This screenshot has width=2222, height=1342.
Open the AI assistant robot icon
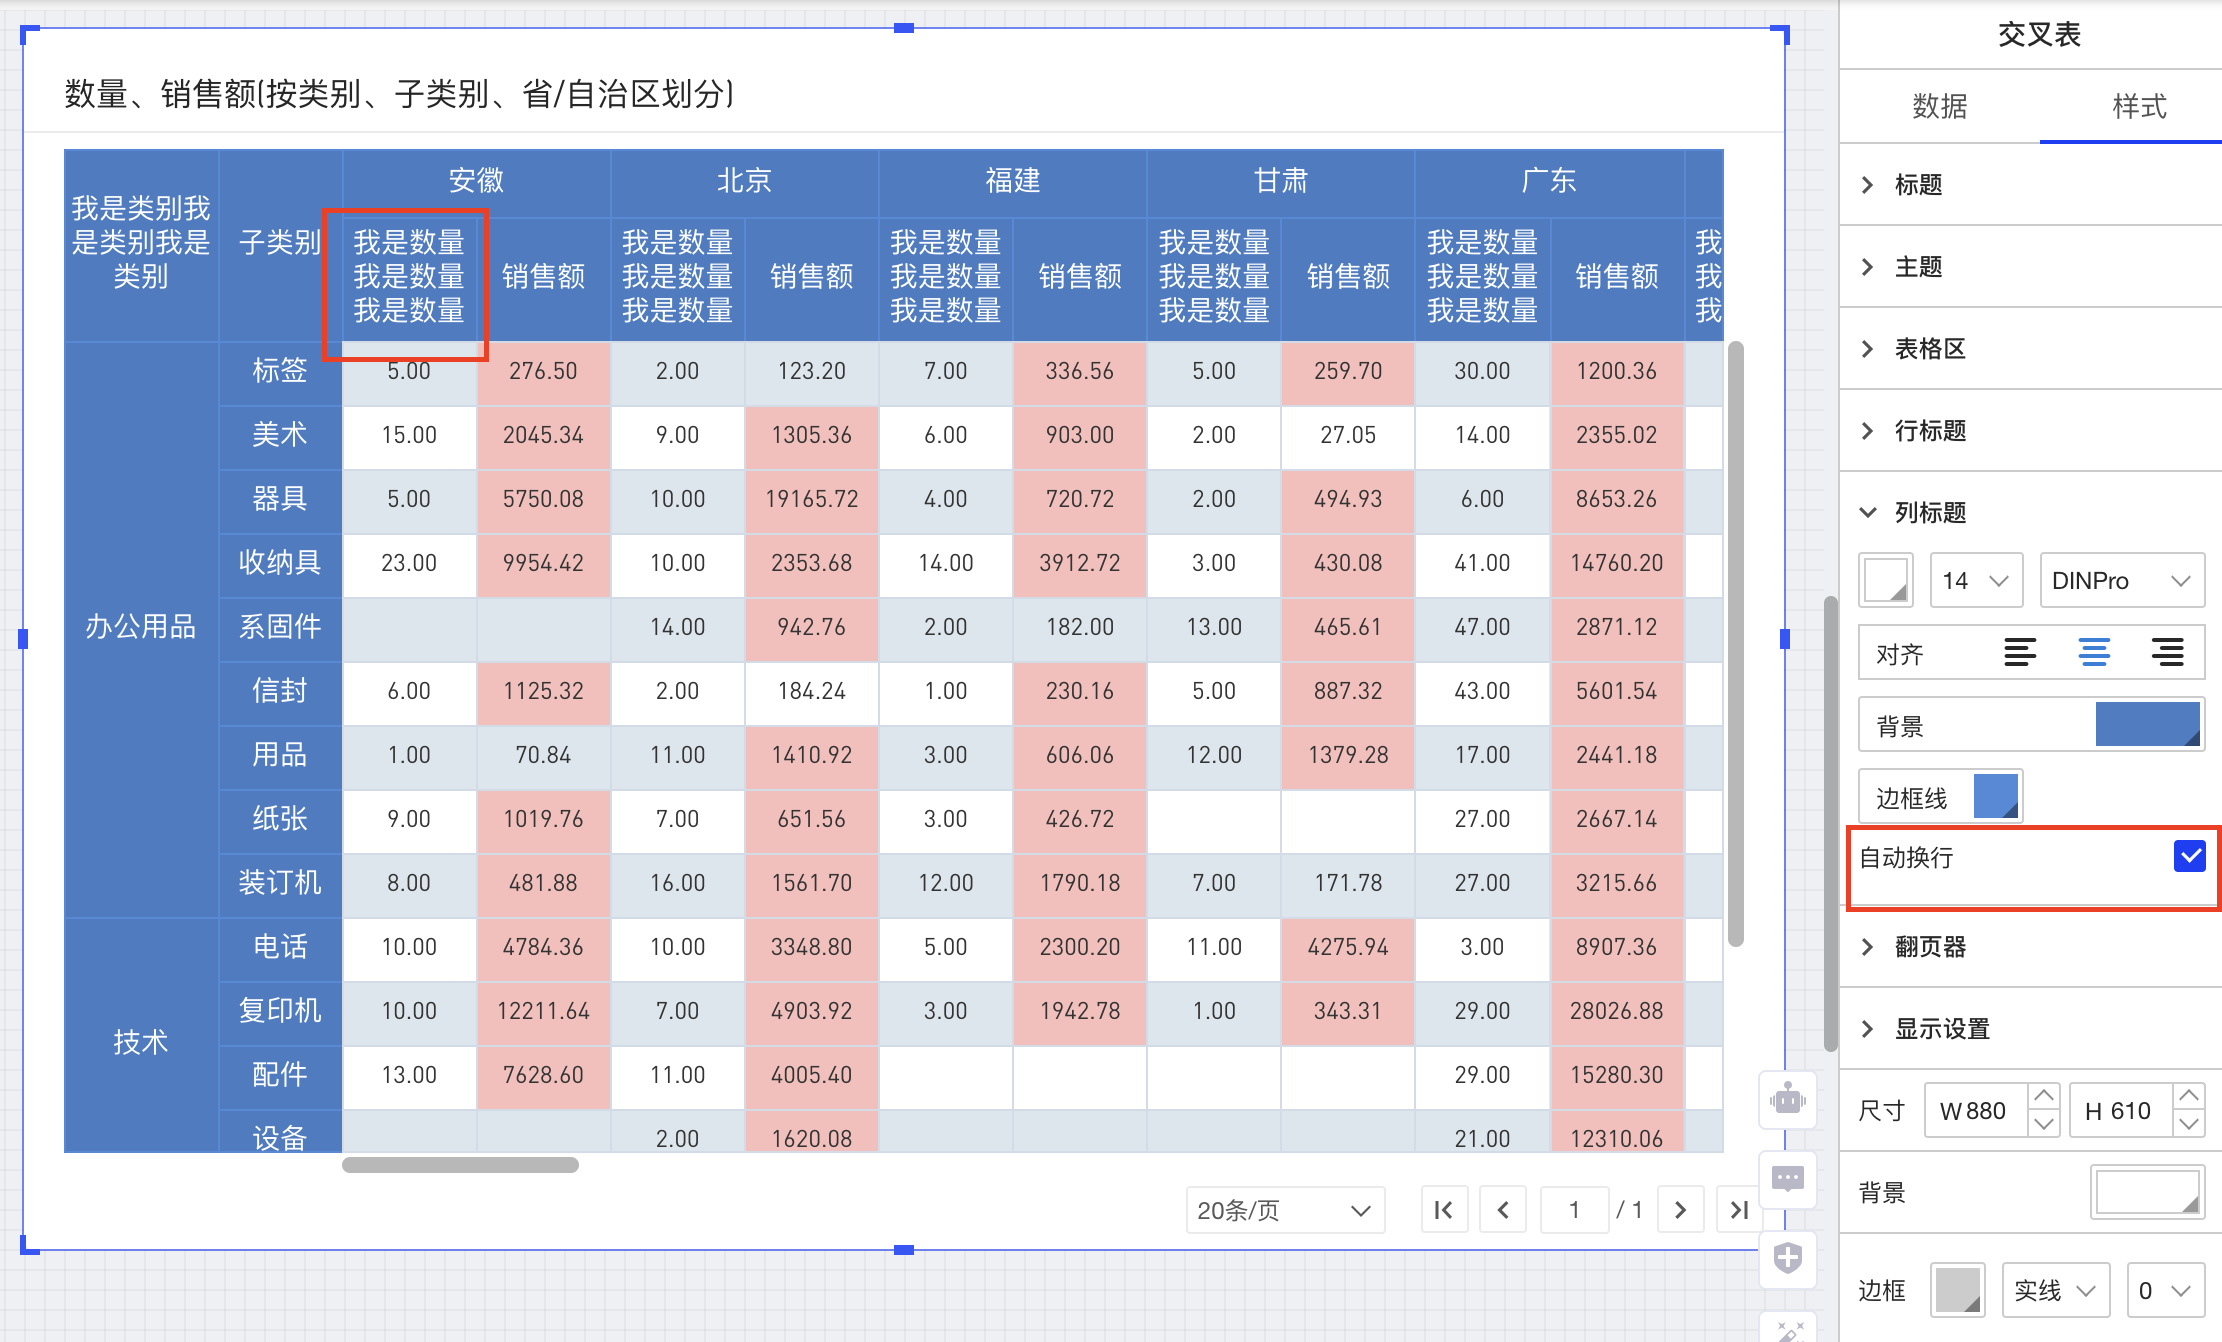pyautogui.click(x=1787, y=1099)
